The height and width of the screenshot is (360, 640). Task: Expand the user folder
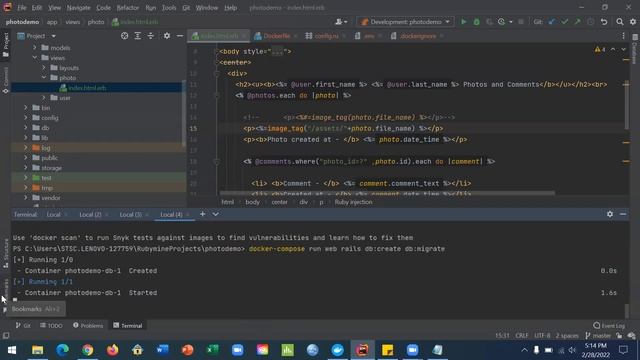[44, 98]
